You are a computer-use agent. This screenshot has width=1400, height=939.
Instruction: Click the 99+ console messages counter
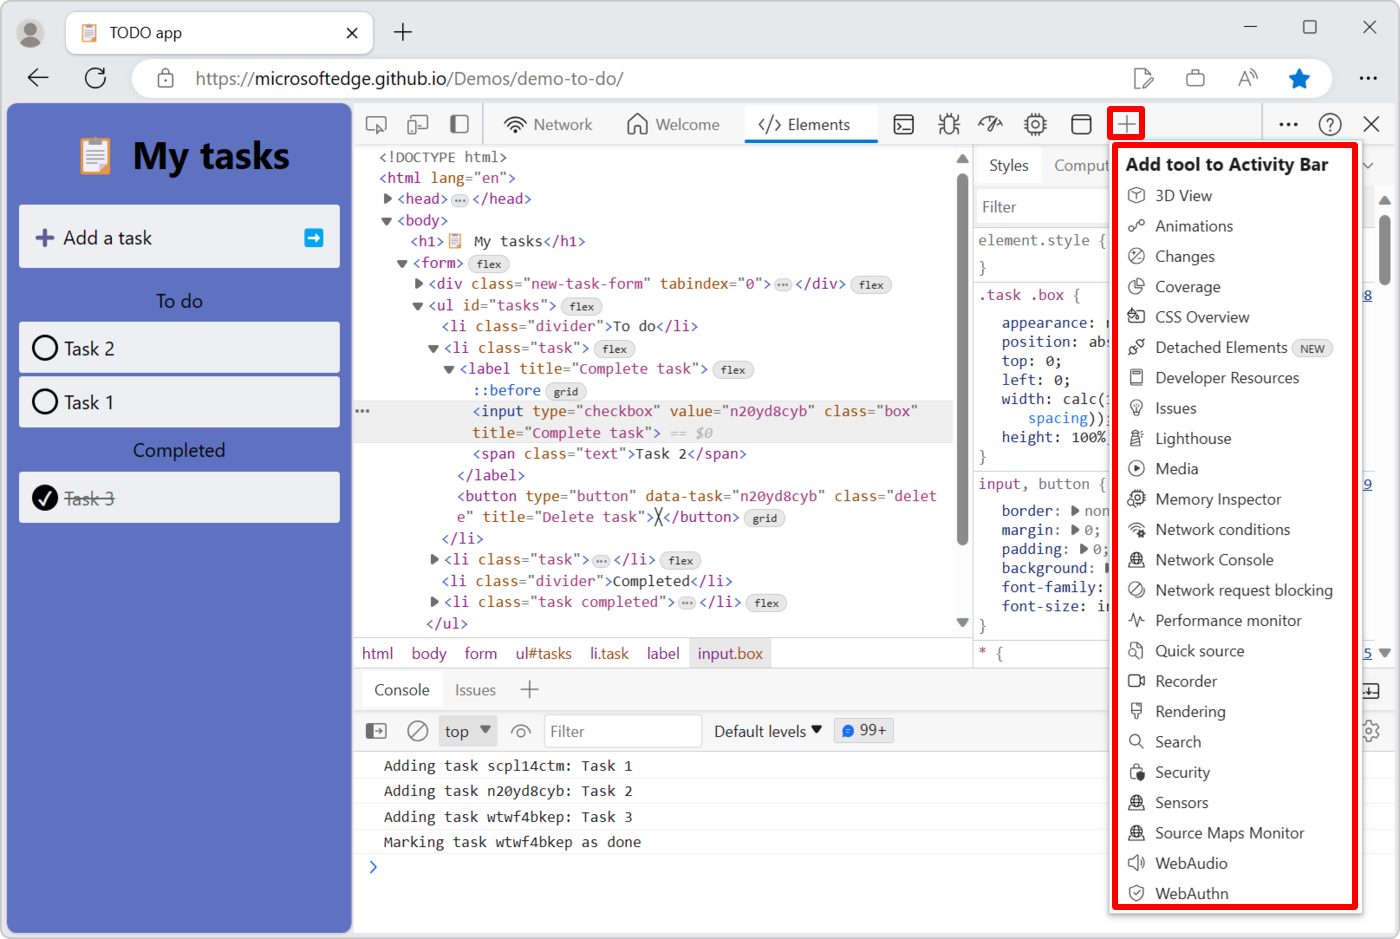tap(862, 730)
